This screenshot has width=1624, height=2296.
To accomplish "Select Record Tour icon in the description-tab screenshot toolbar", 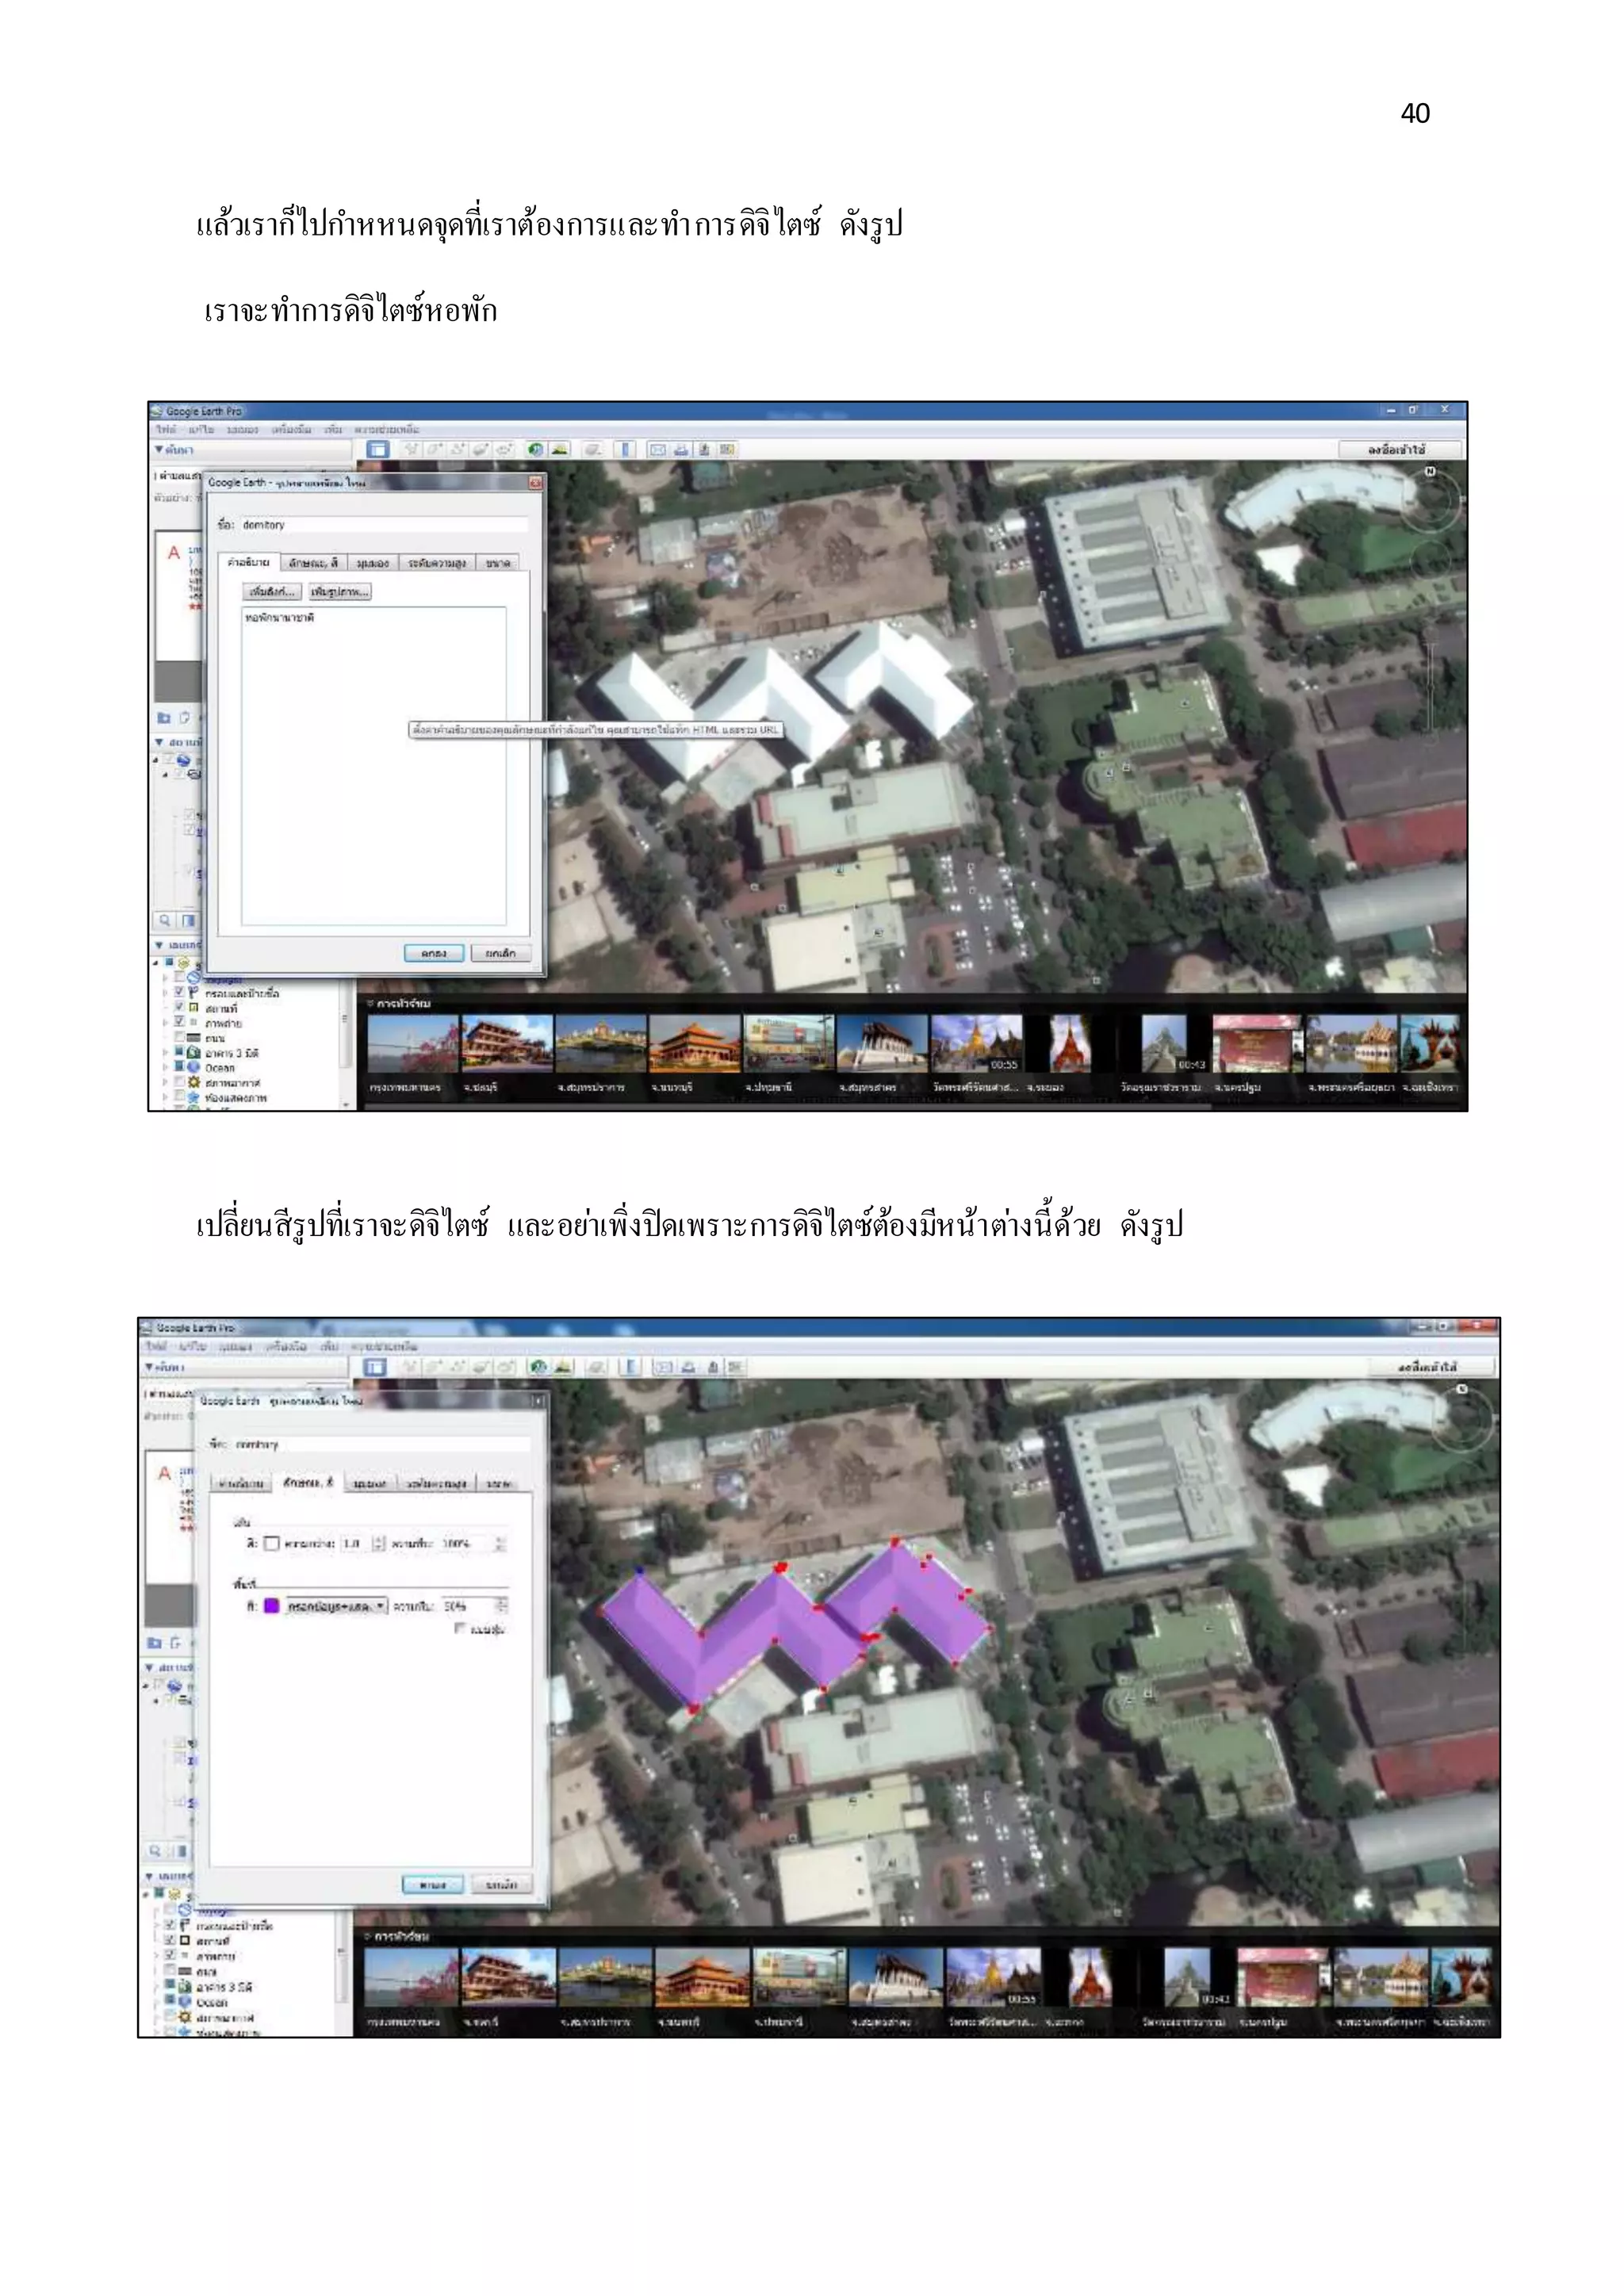I will point(504,450).
